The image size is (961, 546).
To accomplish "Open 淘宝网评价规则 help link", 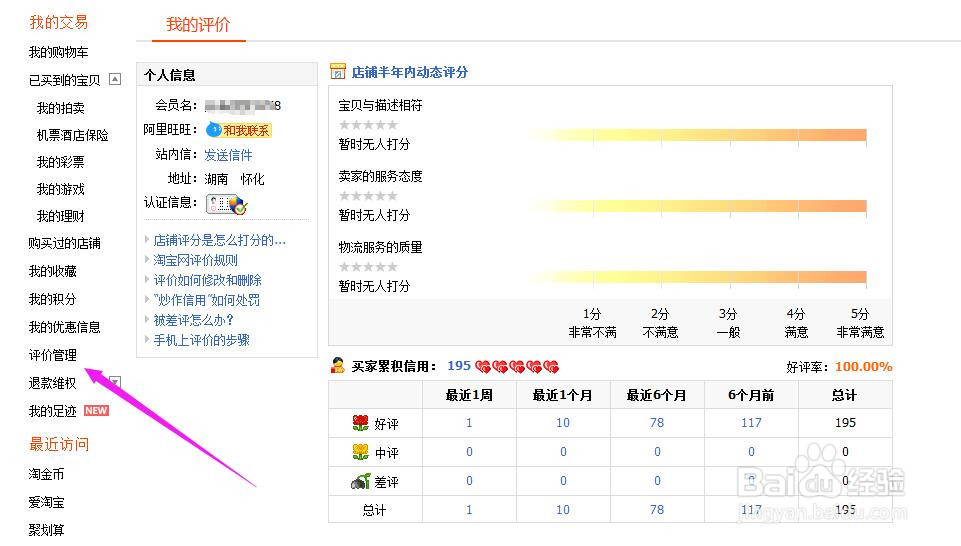I will tap(196, 260).
